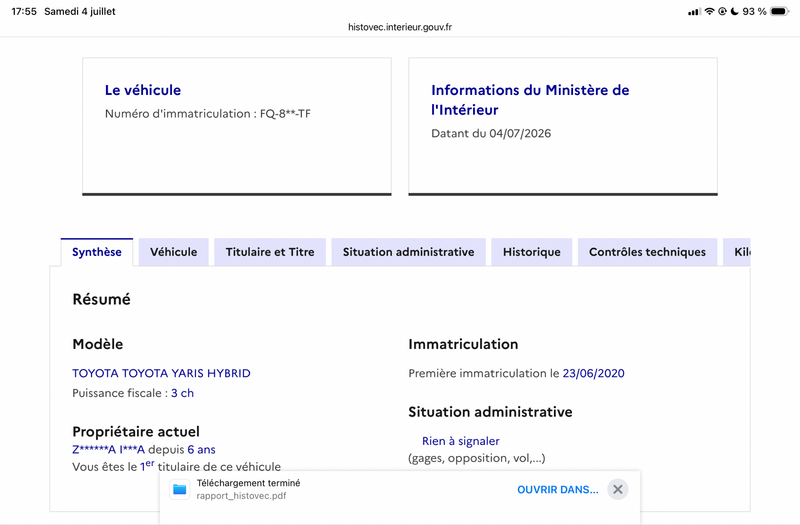Open the Titulaire et Titre tab
Image resolution: width=800 pixels, height=525 pixels.
click(x=270, y=252)
